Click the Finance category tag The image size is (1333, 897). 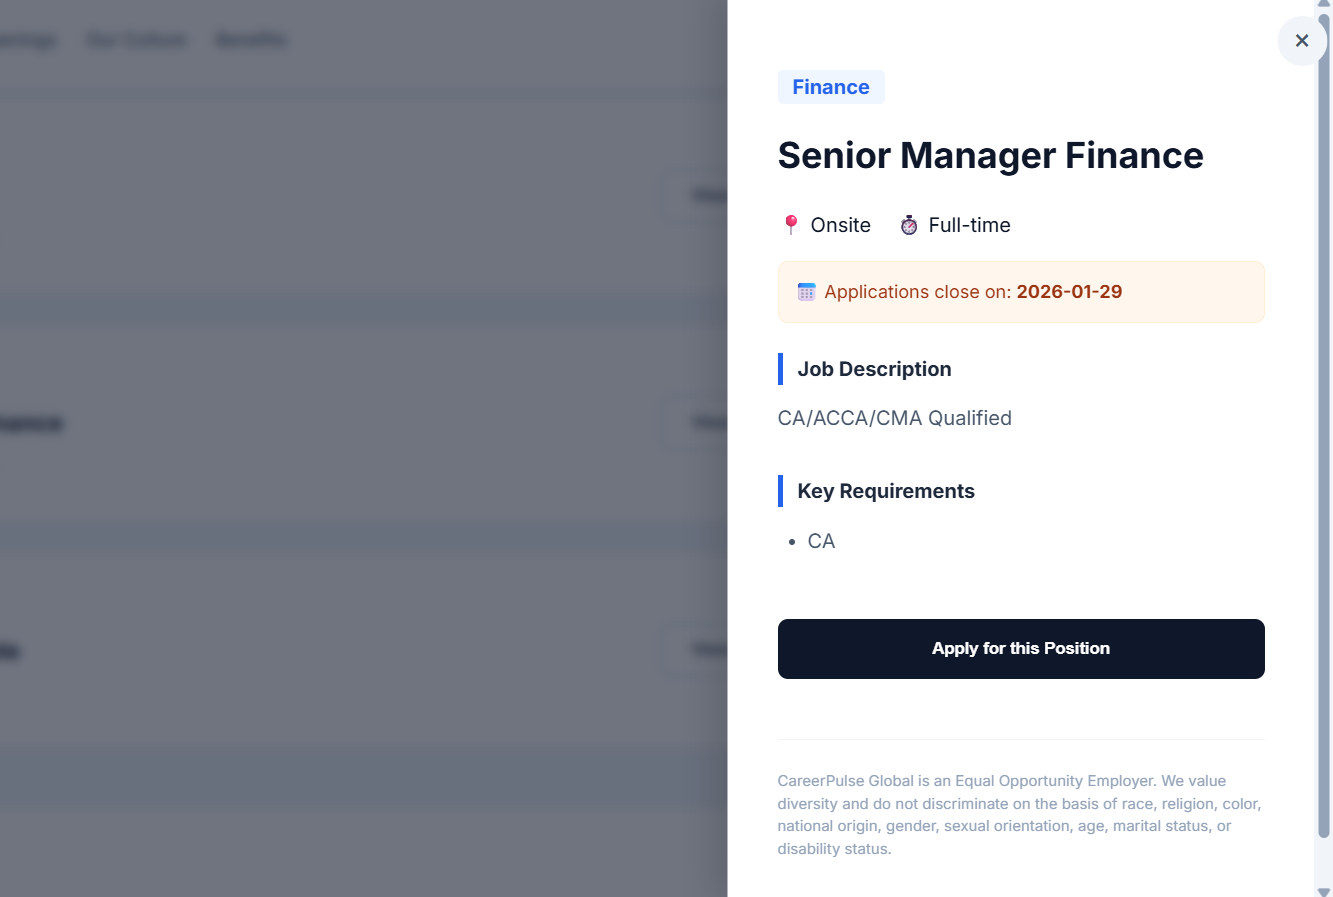tap(830, 87)
